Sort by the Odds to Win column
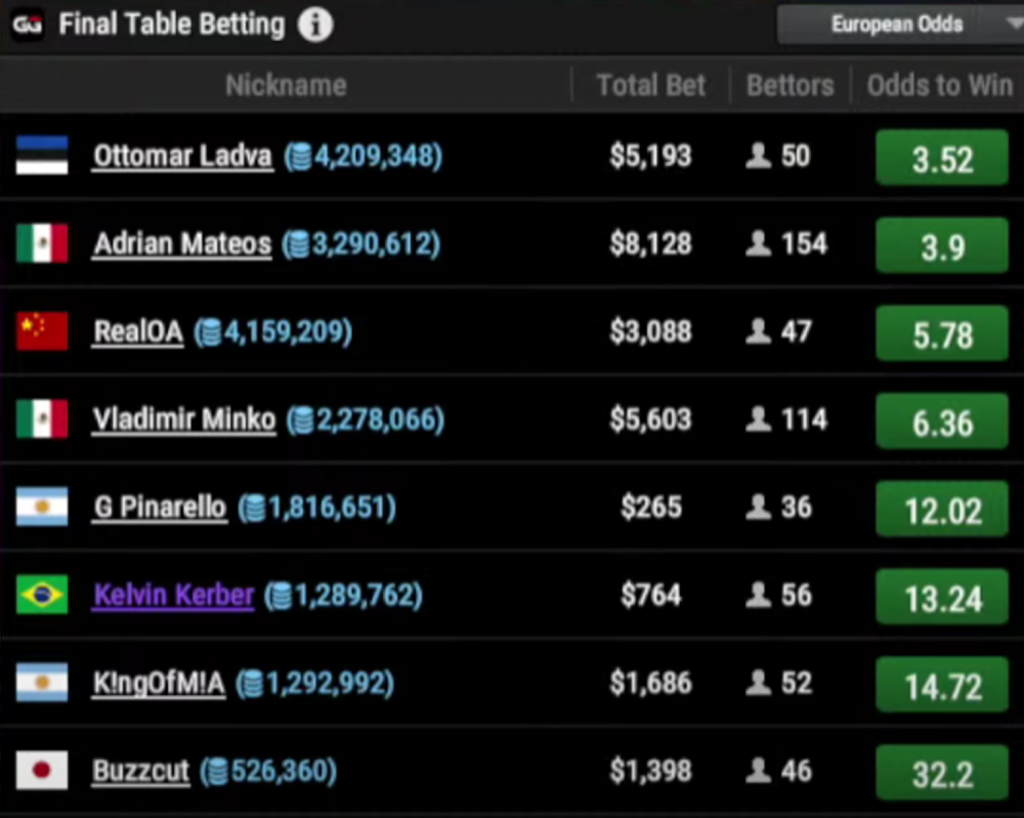Screen dimensions: 1024x818 (939, 86)
